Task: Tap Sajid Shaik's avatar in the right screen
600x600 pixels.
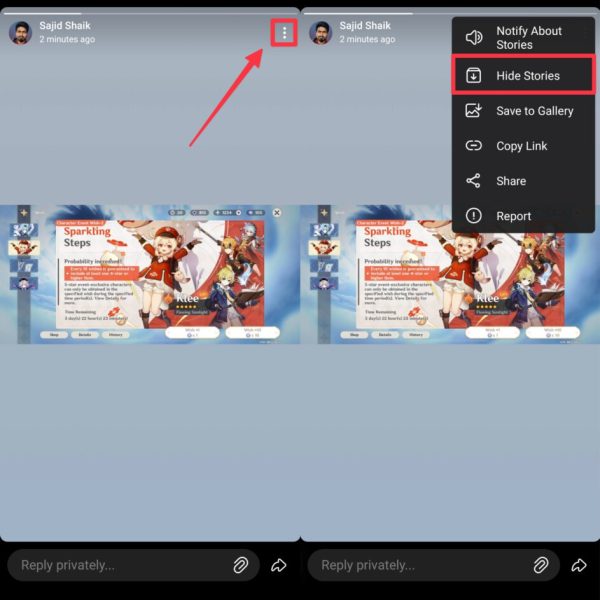Action: point(321,33)
